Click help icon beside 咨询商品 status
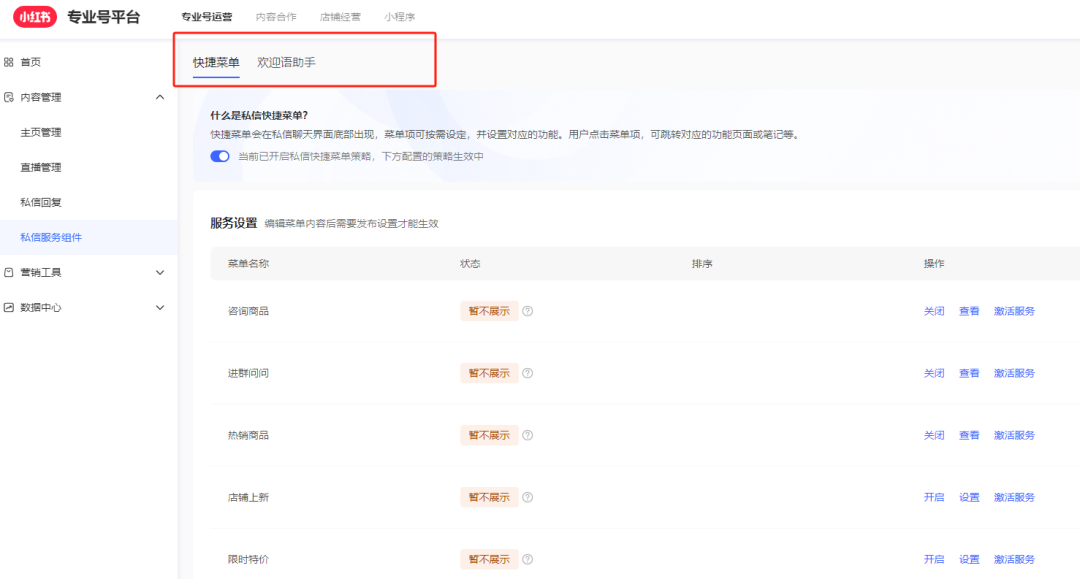1080x579 pixels. point(527,311)
